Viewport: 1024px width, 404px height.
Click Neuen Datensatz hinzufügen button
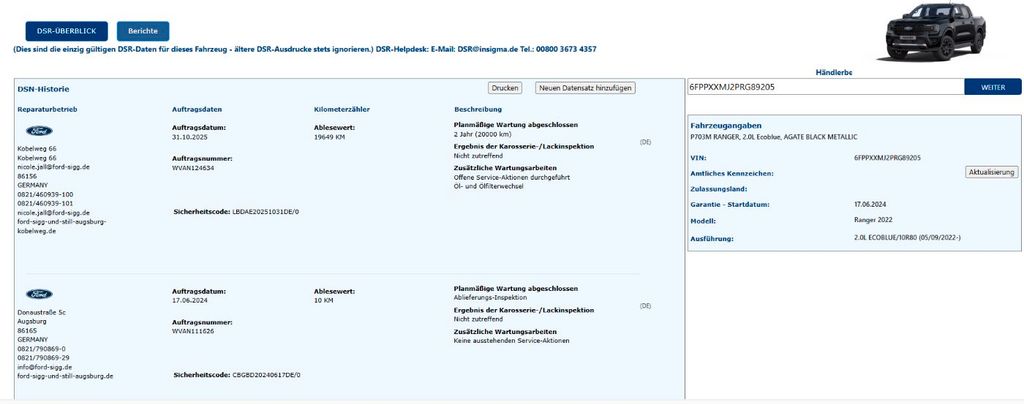pyautogui.click(x=585, y=87)
